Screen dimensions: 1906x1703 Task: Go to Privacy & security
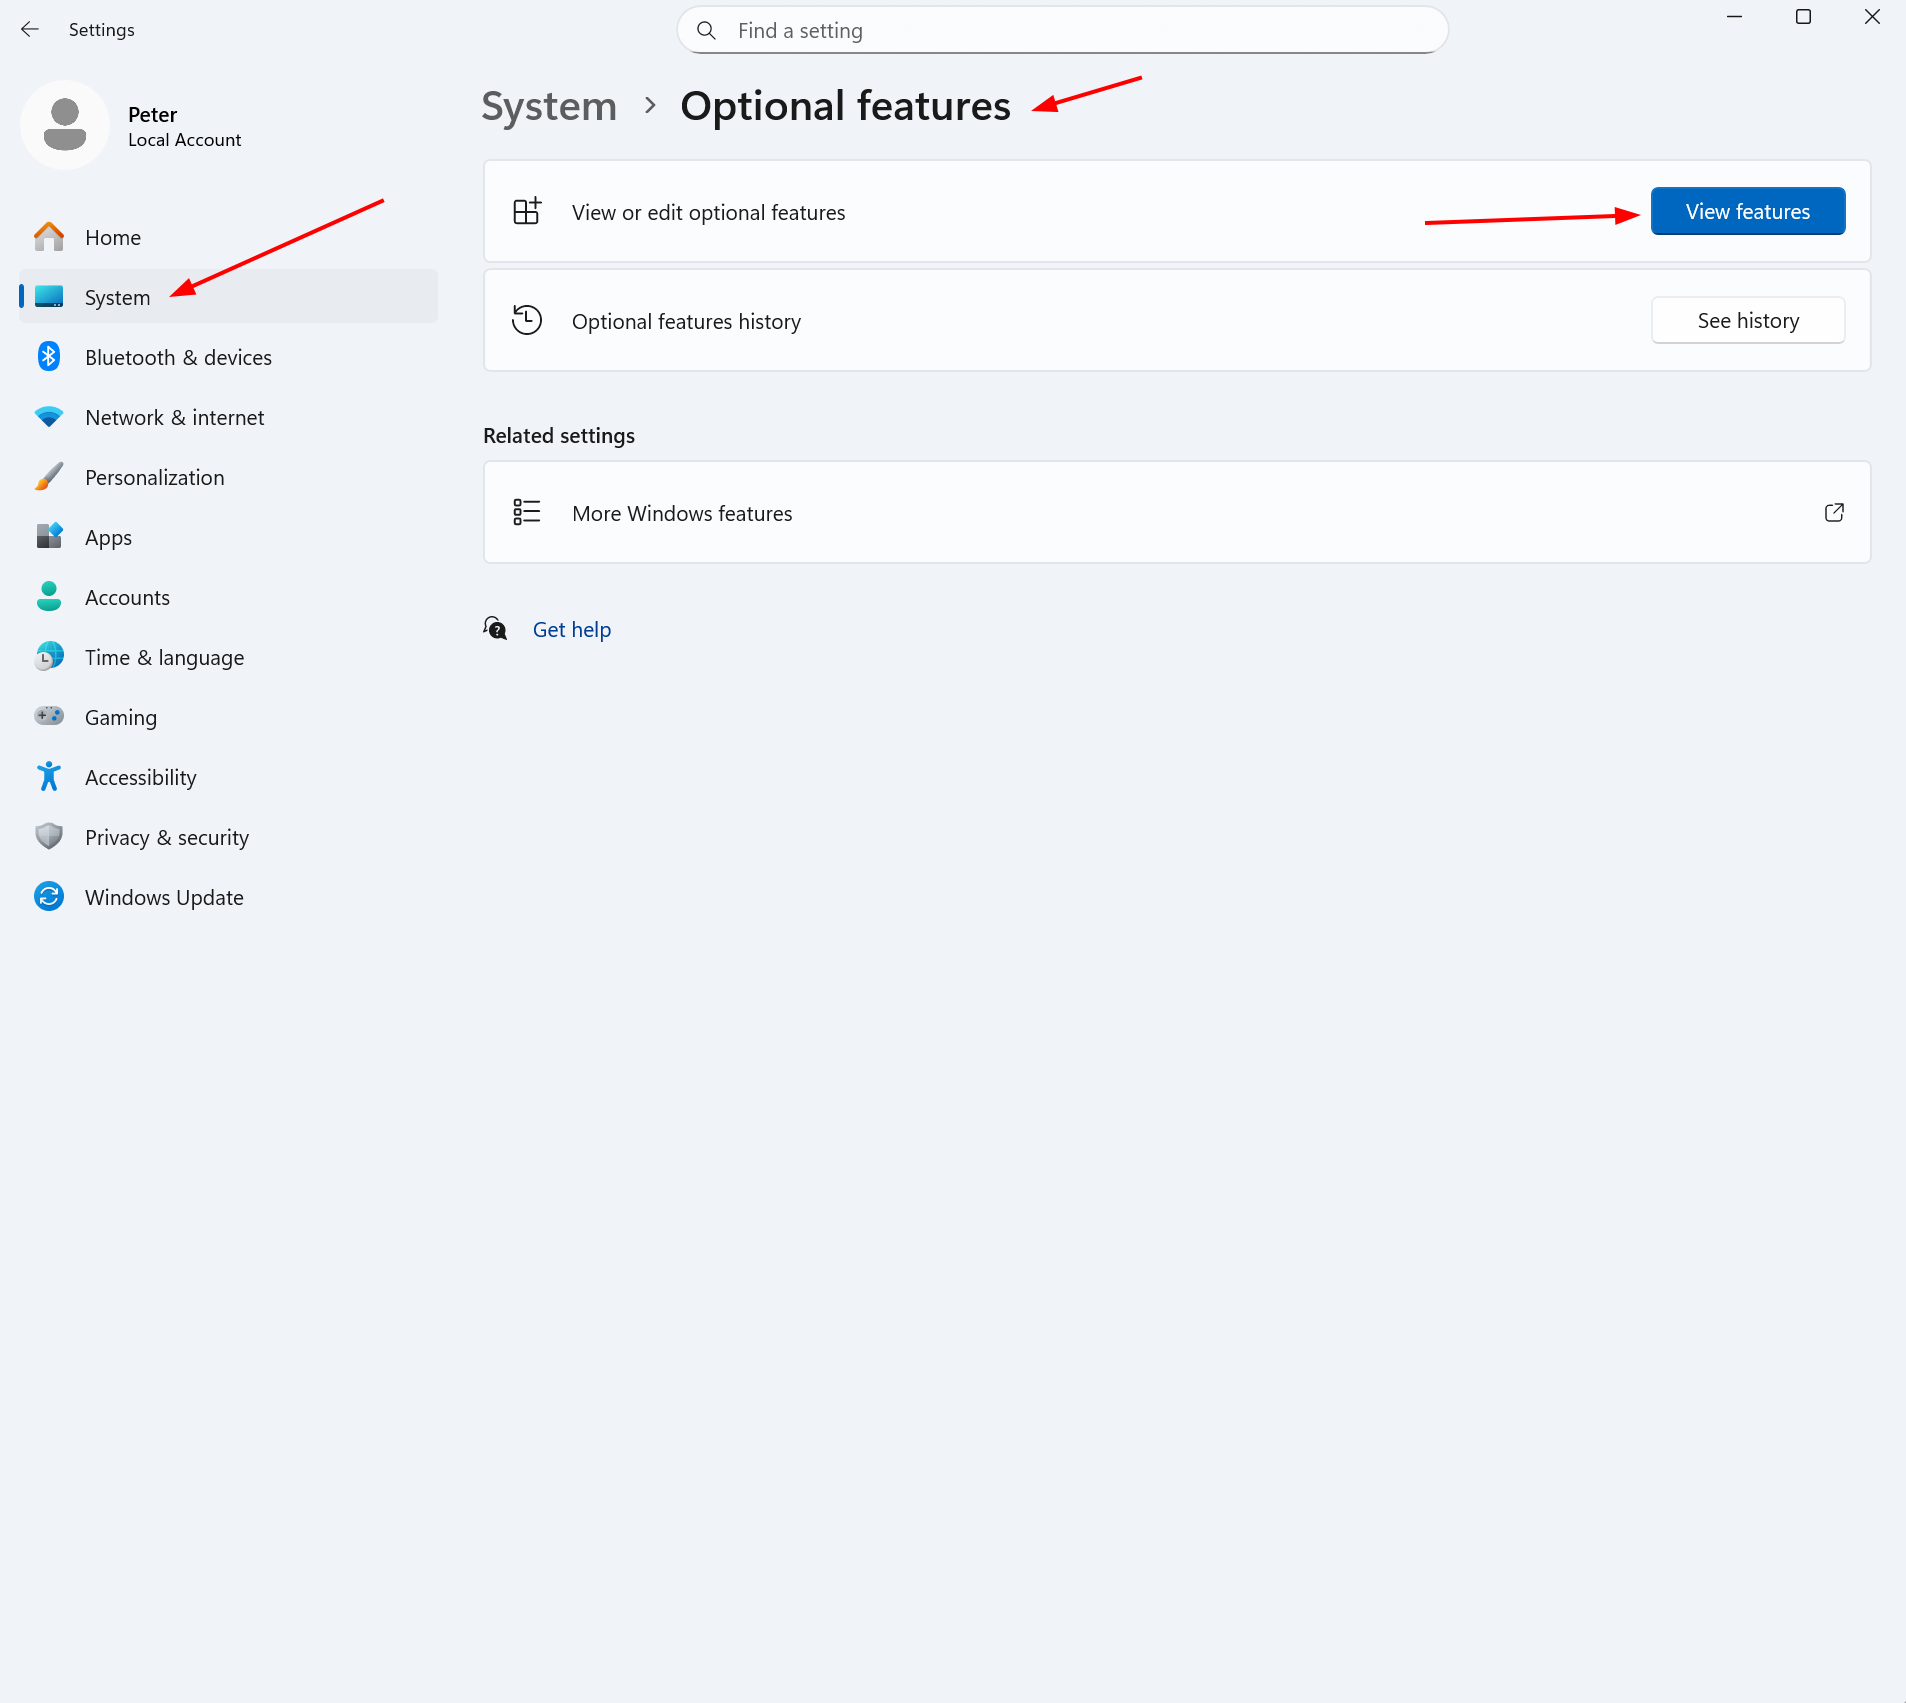pos(228,837)
